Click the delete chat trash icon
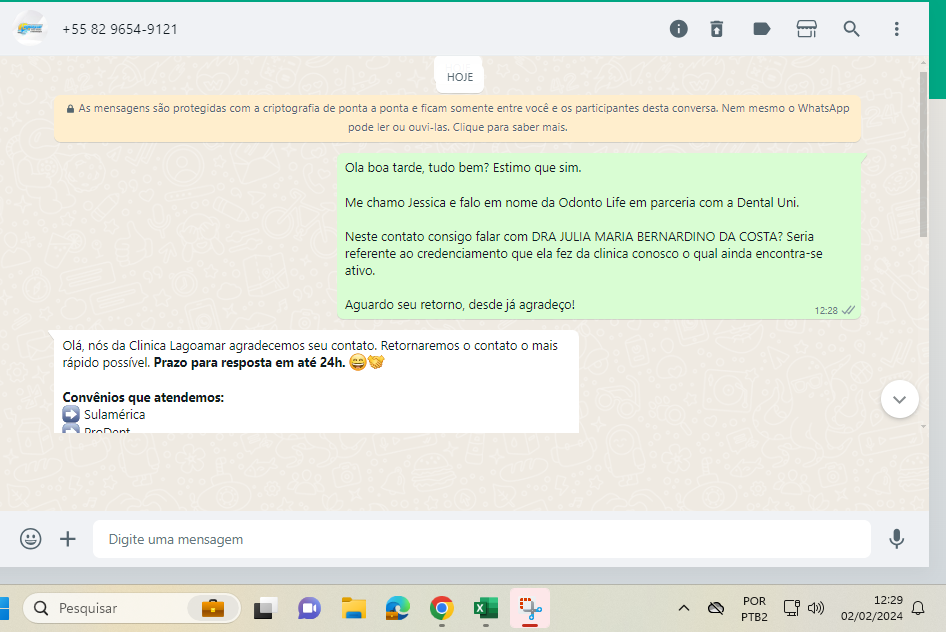This screenshot has width=946, height=632. 716,29
